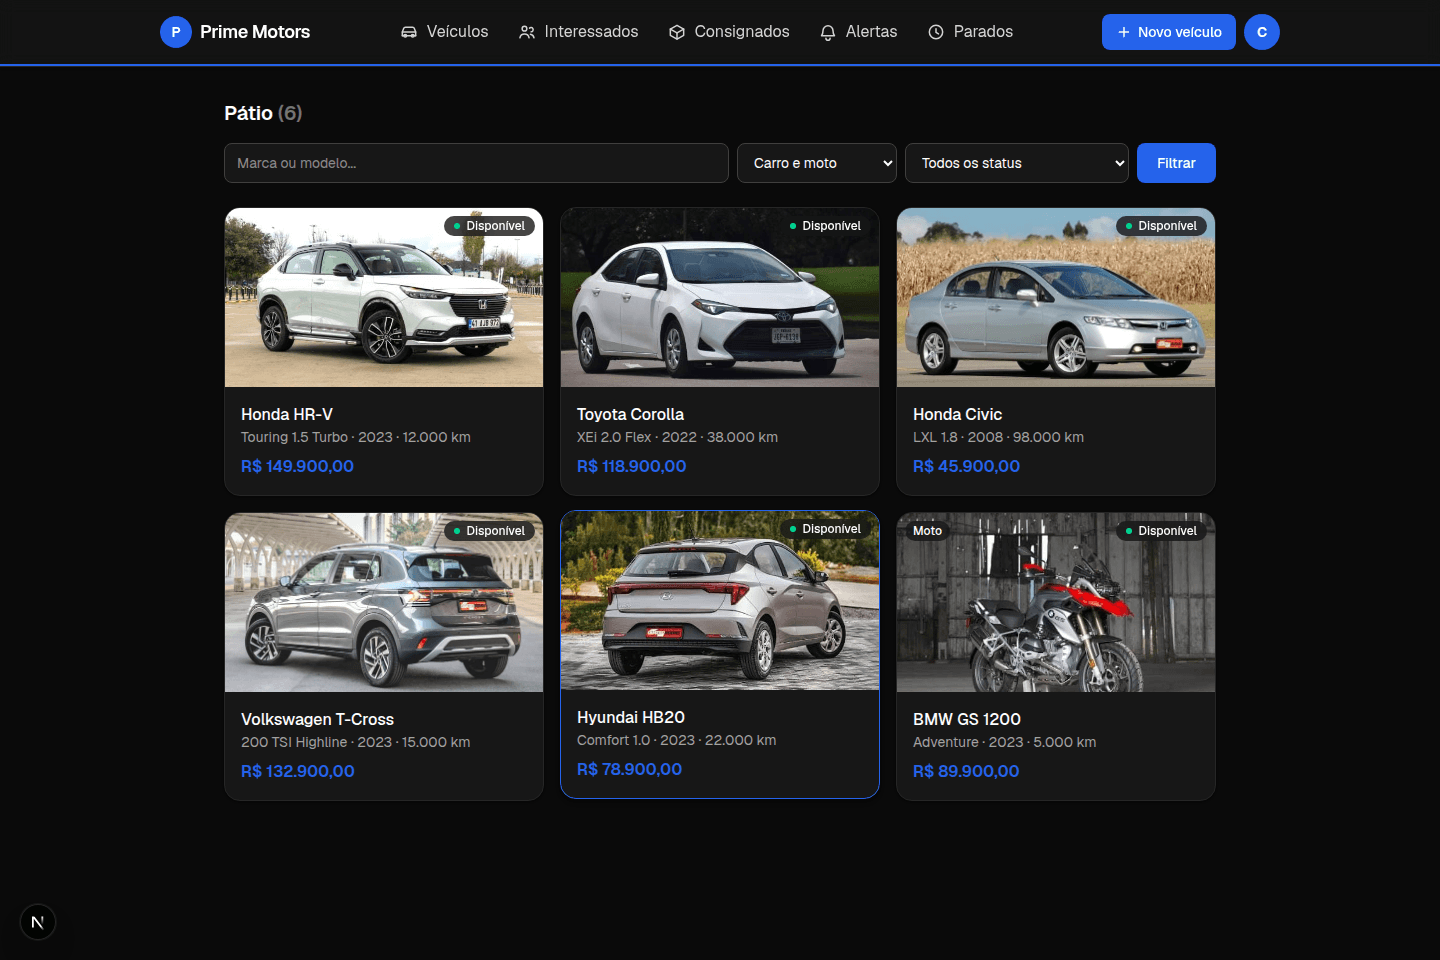Click the price R$ 132.900,00
The width and height of the screenshot is (1440, 960).
click(x=298, y=771)
